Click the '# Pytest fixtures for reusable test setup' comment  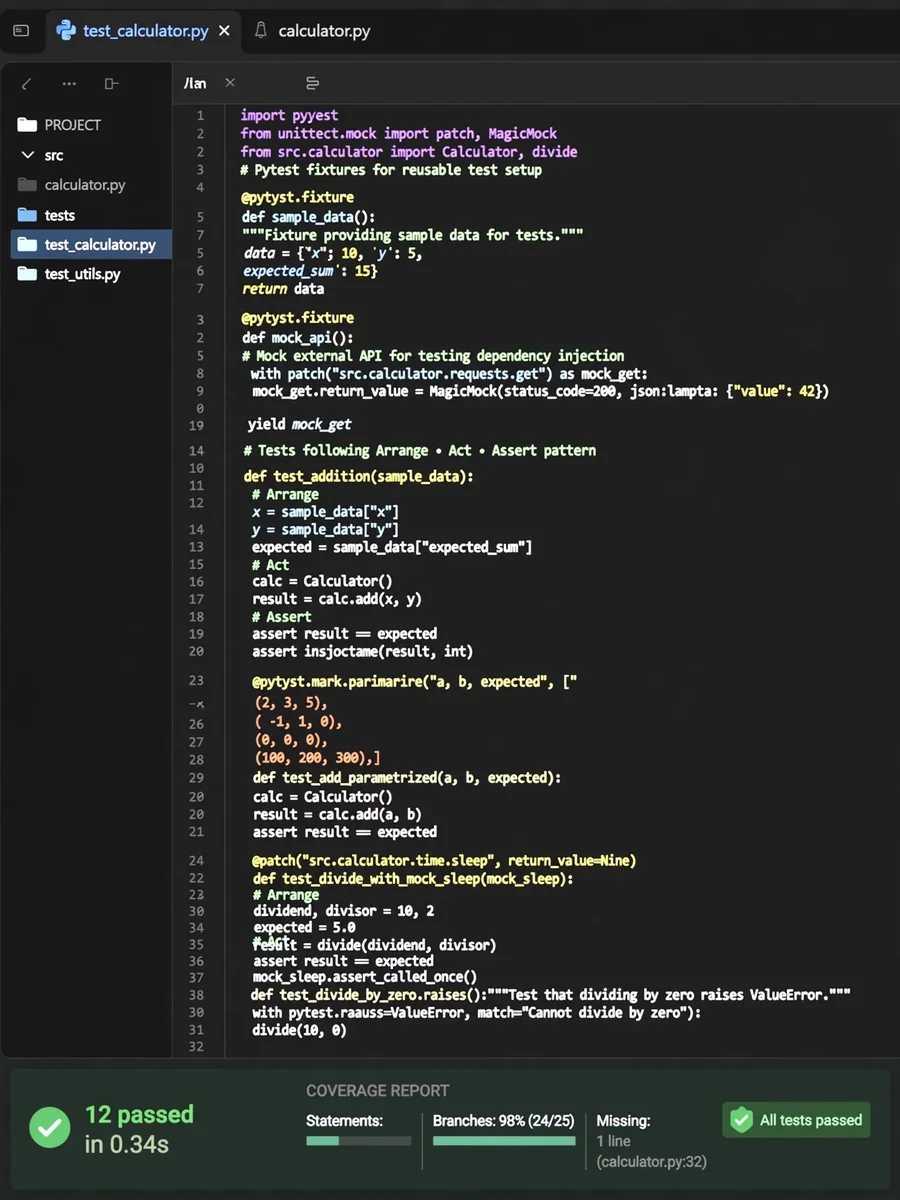(391, 170)
